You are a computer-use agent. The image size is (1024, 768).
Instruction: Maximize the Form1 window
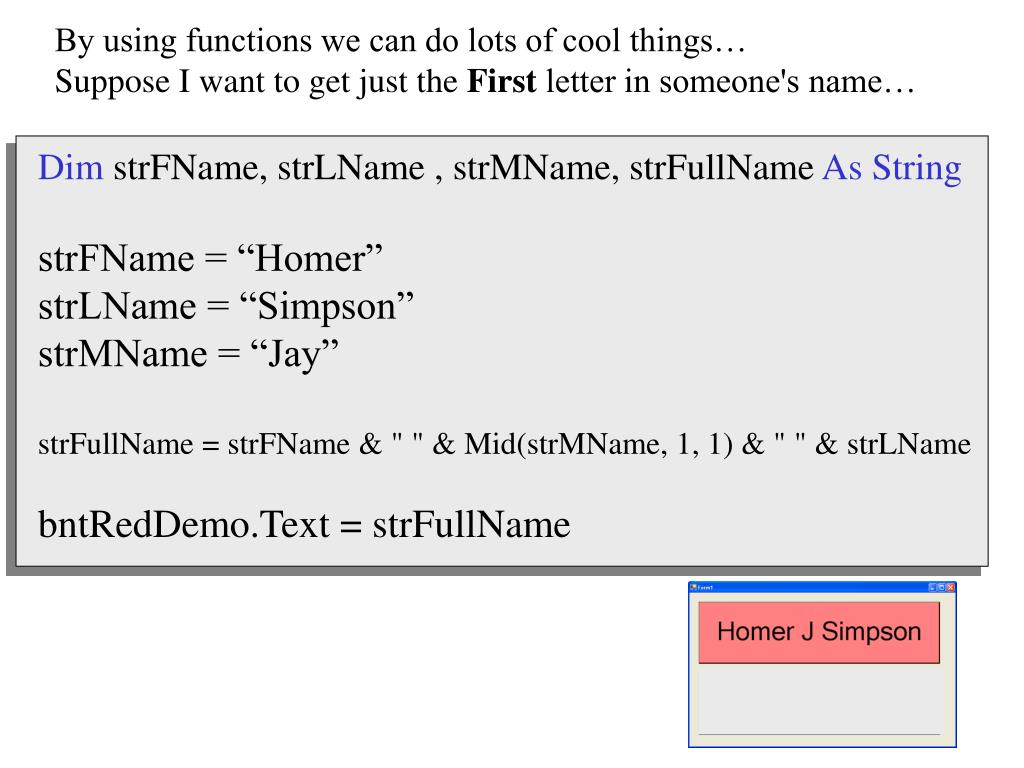pyautogui.click(x=942, y=588)
